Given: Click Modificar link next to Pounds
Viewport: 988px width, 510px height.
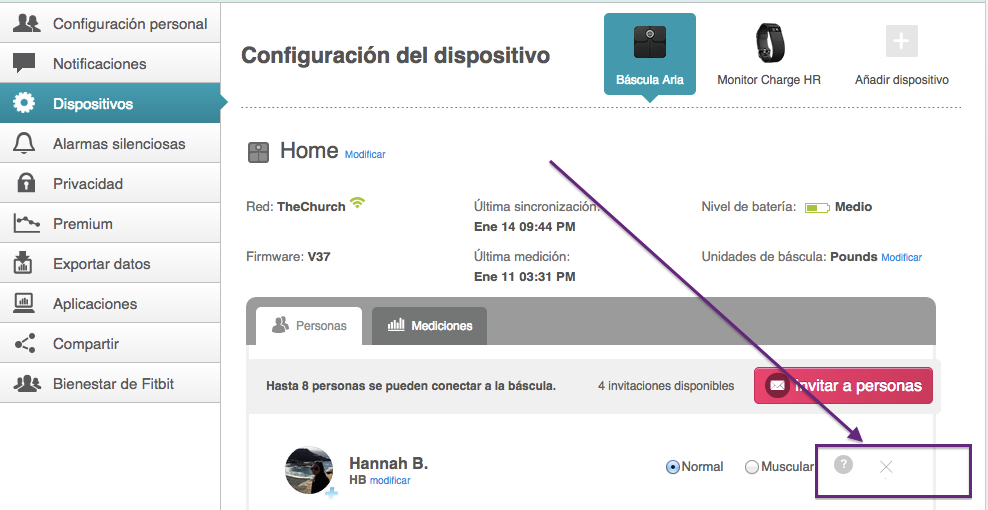Looking at the screenshot, I should [901, 258].
